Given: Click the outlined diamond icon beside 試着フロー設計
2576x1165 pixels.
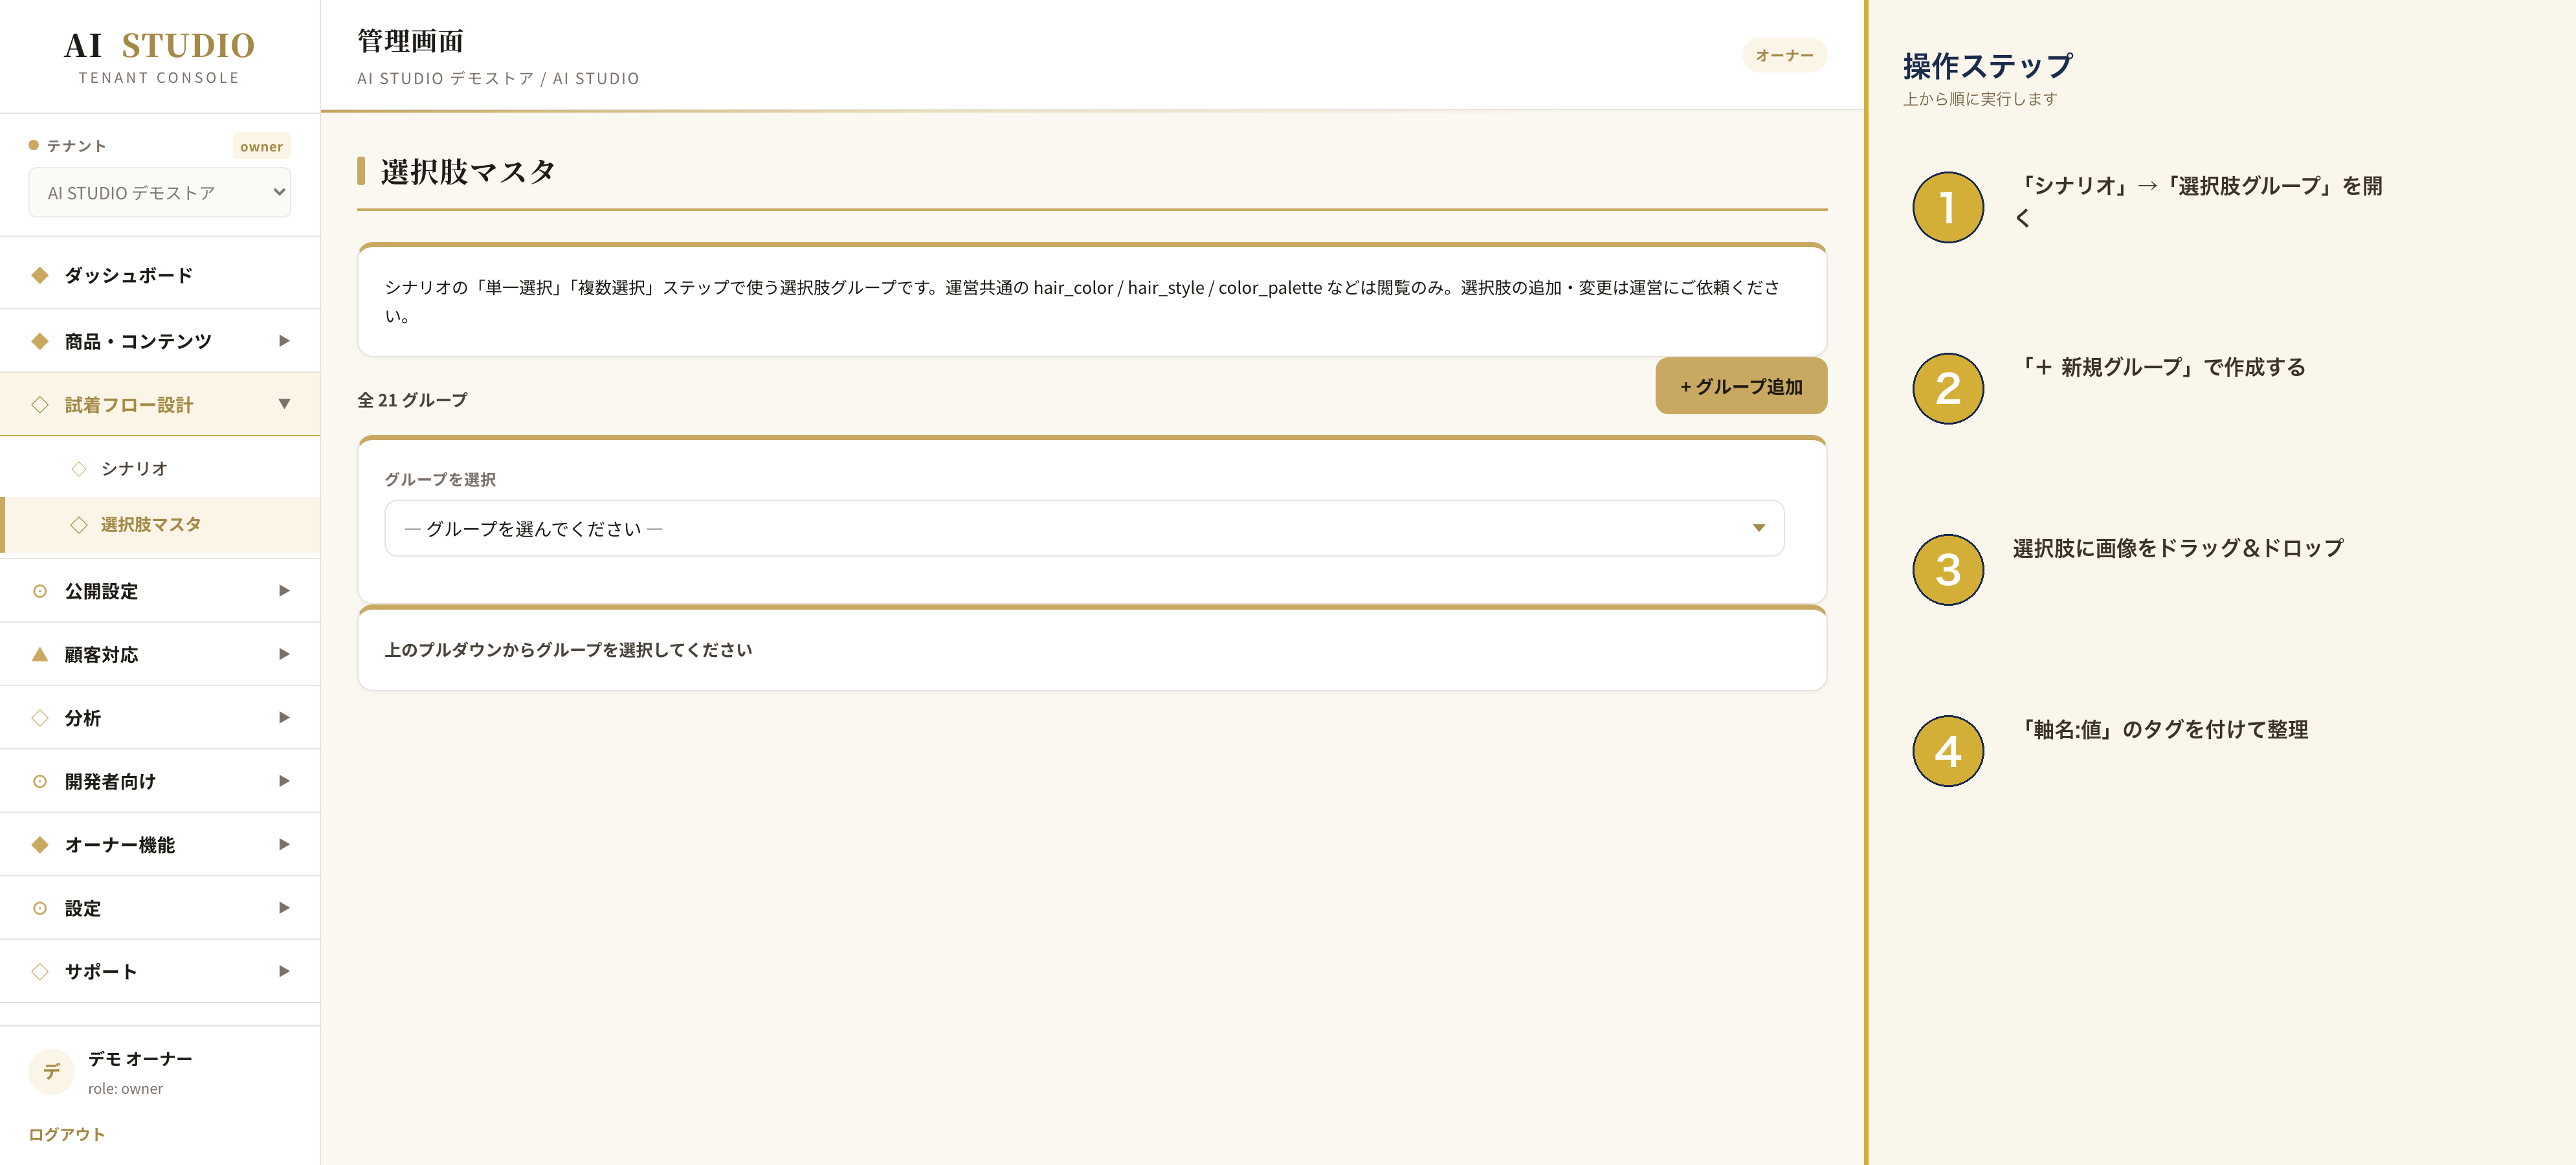Looking at the screenshot, I should tap(40, 405).
